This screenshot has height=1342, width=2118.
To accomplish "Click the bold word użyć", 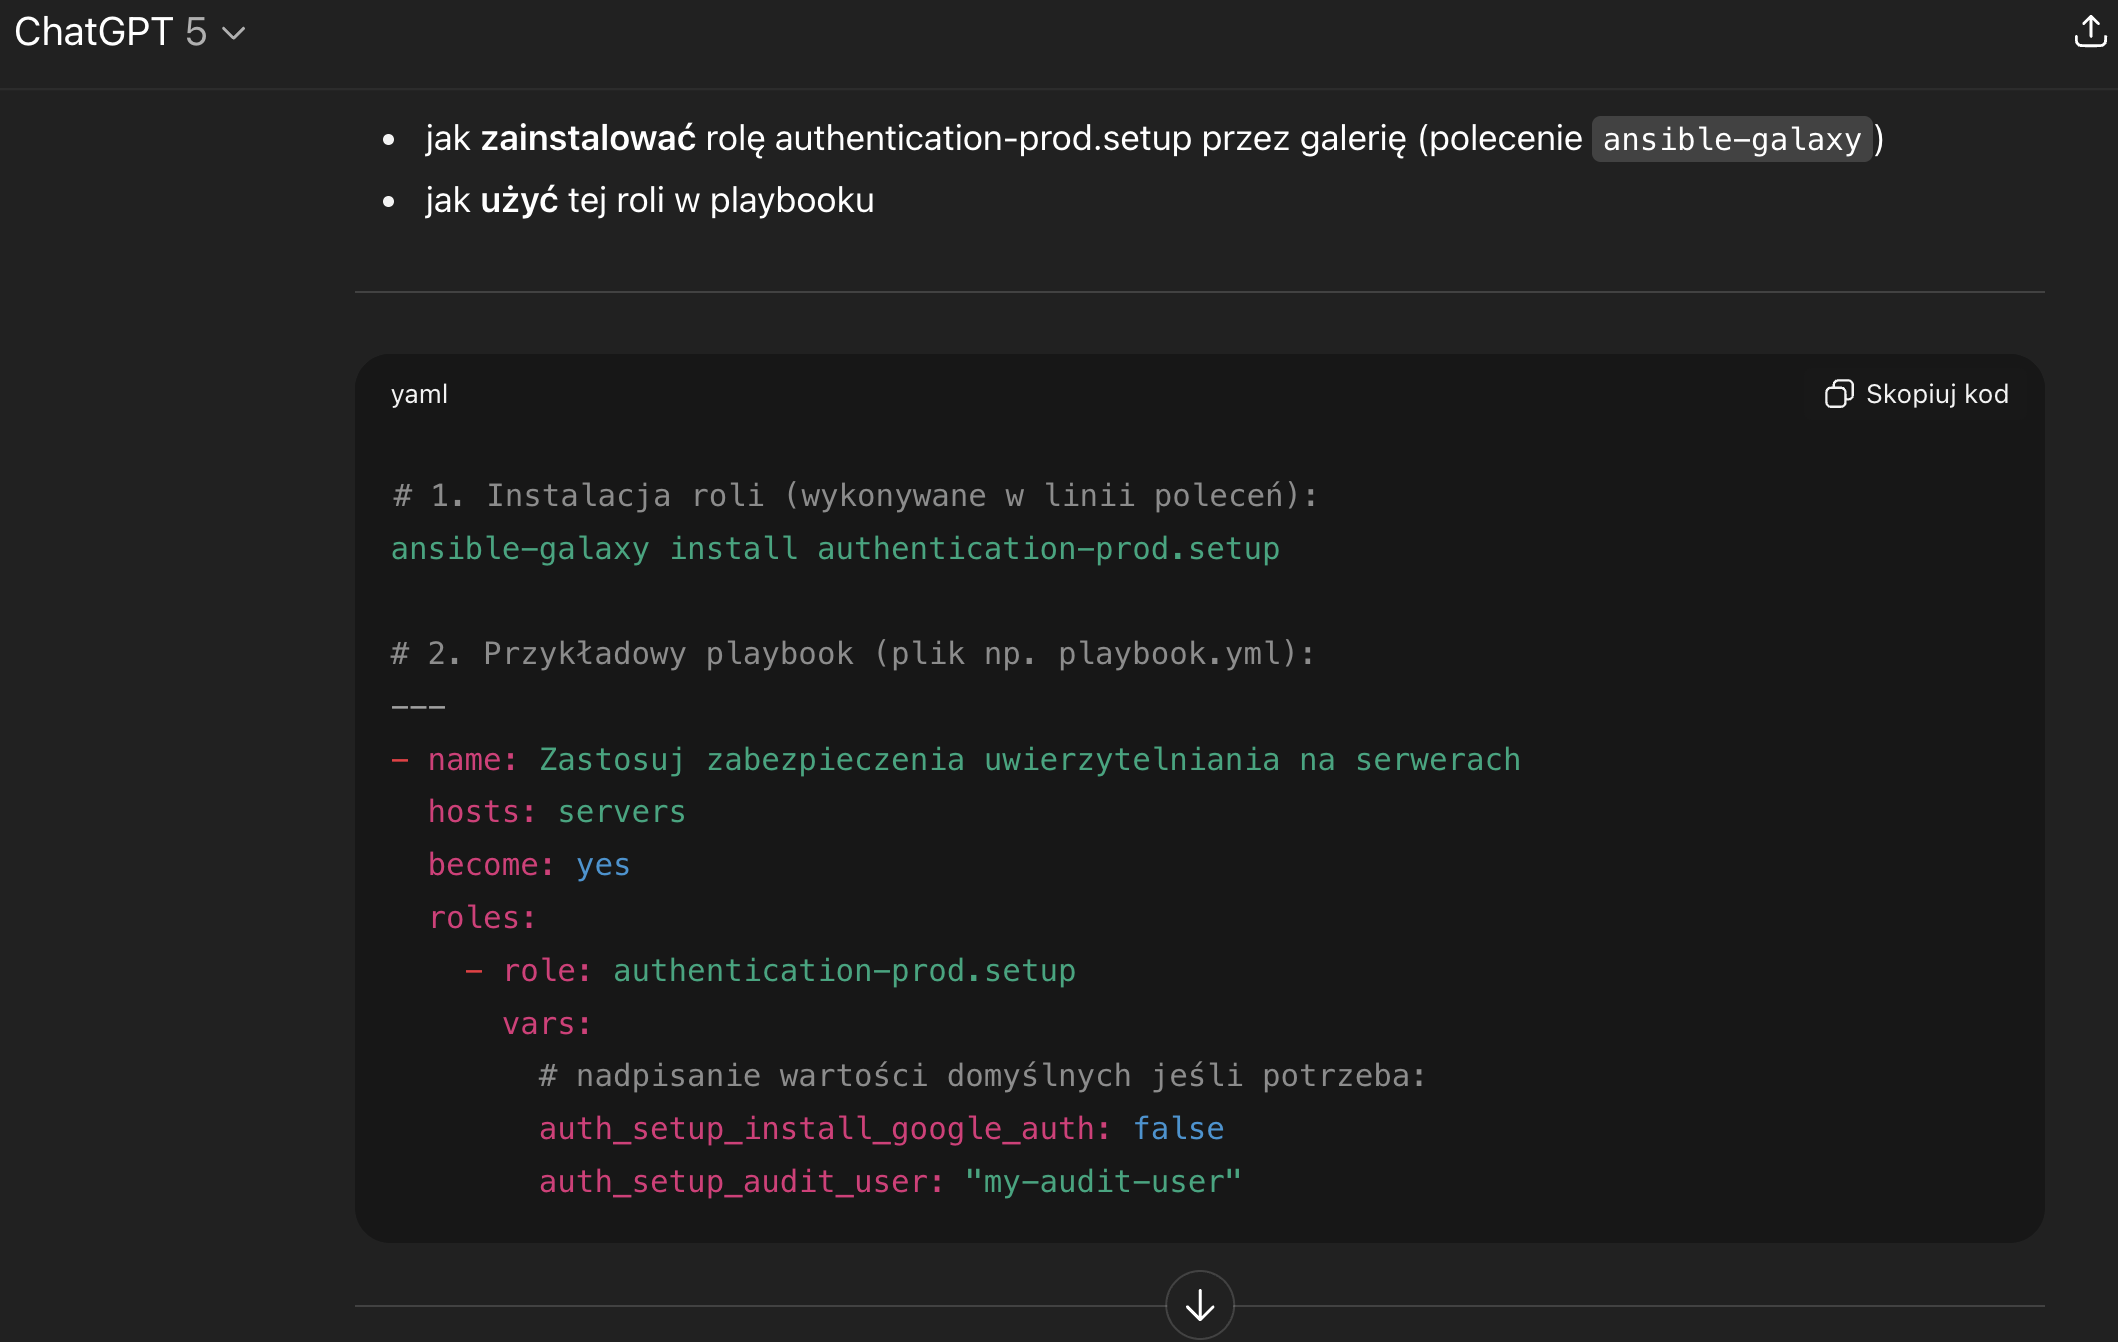I will (519, 200).
